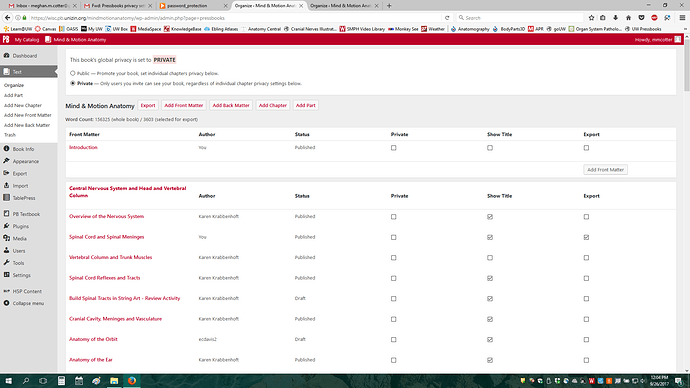
Task: Click the bookmark star icon
Action: coord(591,18)
